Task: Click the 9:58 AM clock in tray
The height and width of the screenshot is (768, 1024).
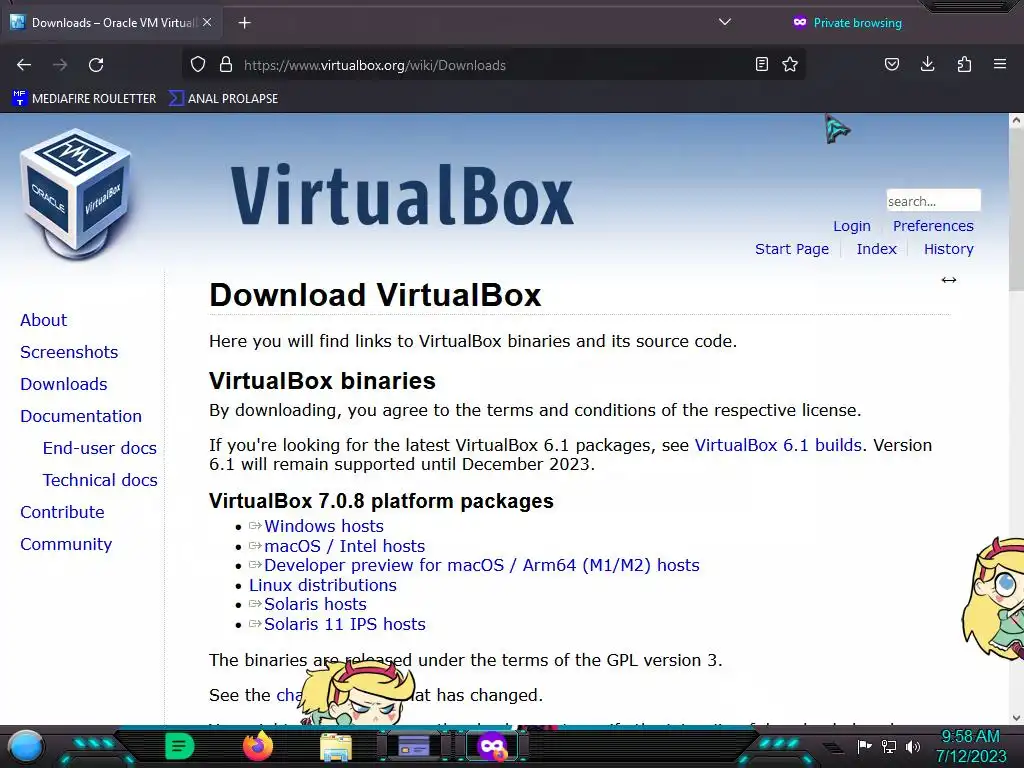Action: [x=970, y=737]
